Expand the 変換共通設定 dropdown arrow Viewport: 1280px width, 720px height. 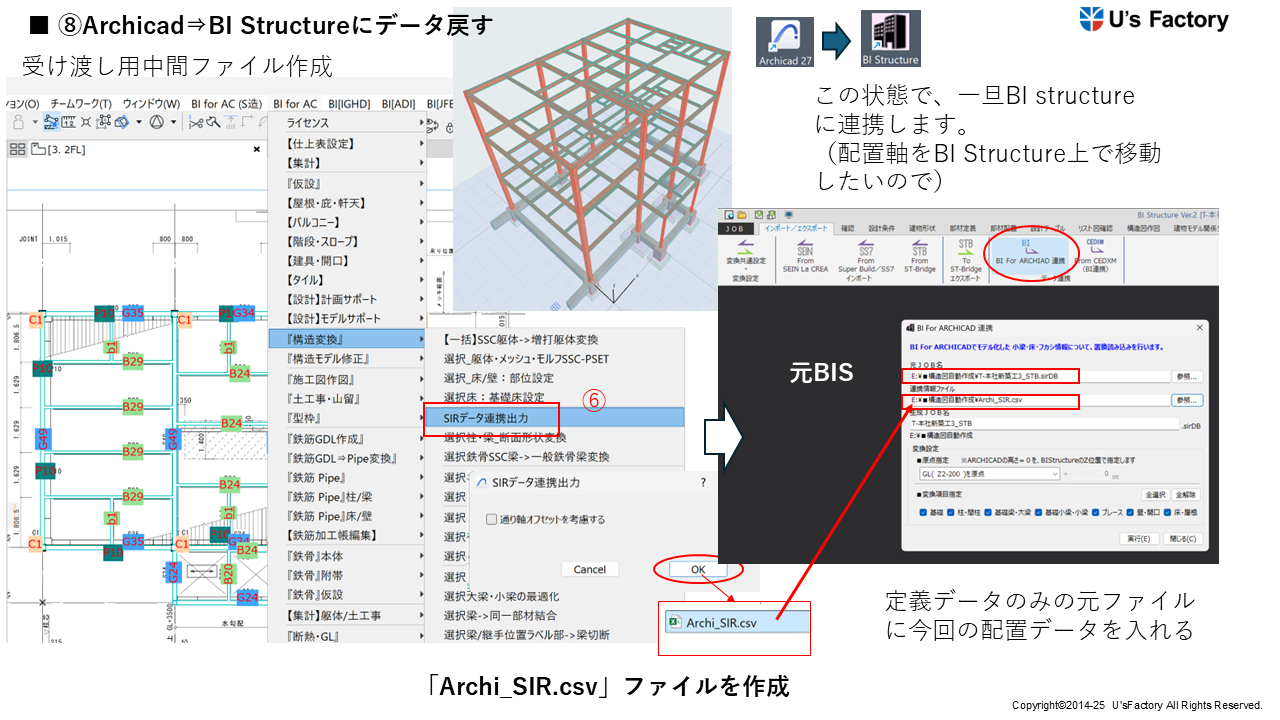746,268
